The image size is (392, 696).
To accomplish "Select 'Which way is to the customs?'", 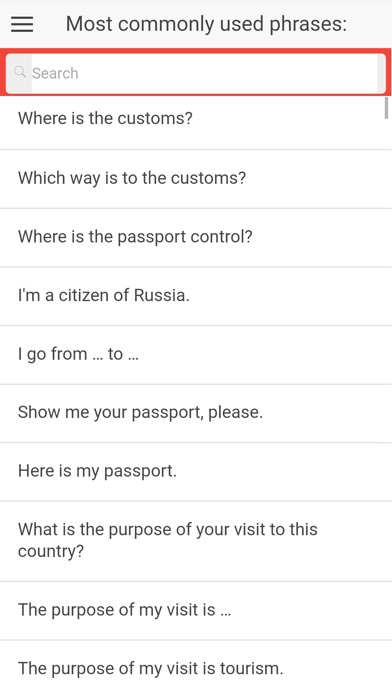I will (x=196, y=179).
